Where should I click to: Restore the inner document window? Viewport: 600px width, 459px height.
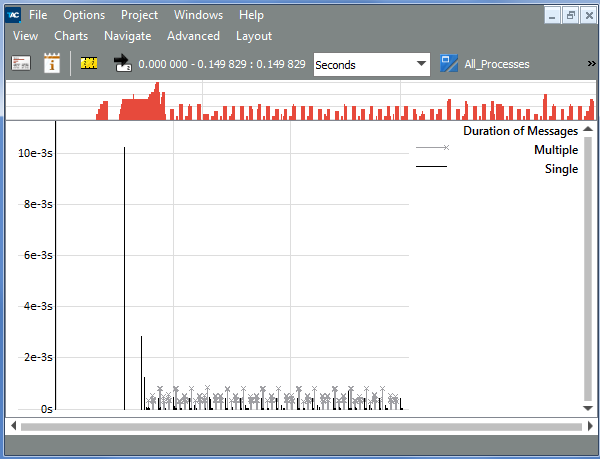click(570, 15)
